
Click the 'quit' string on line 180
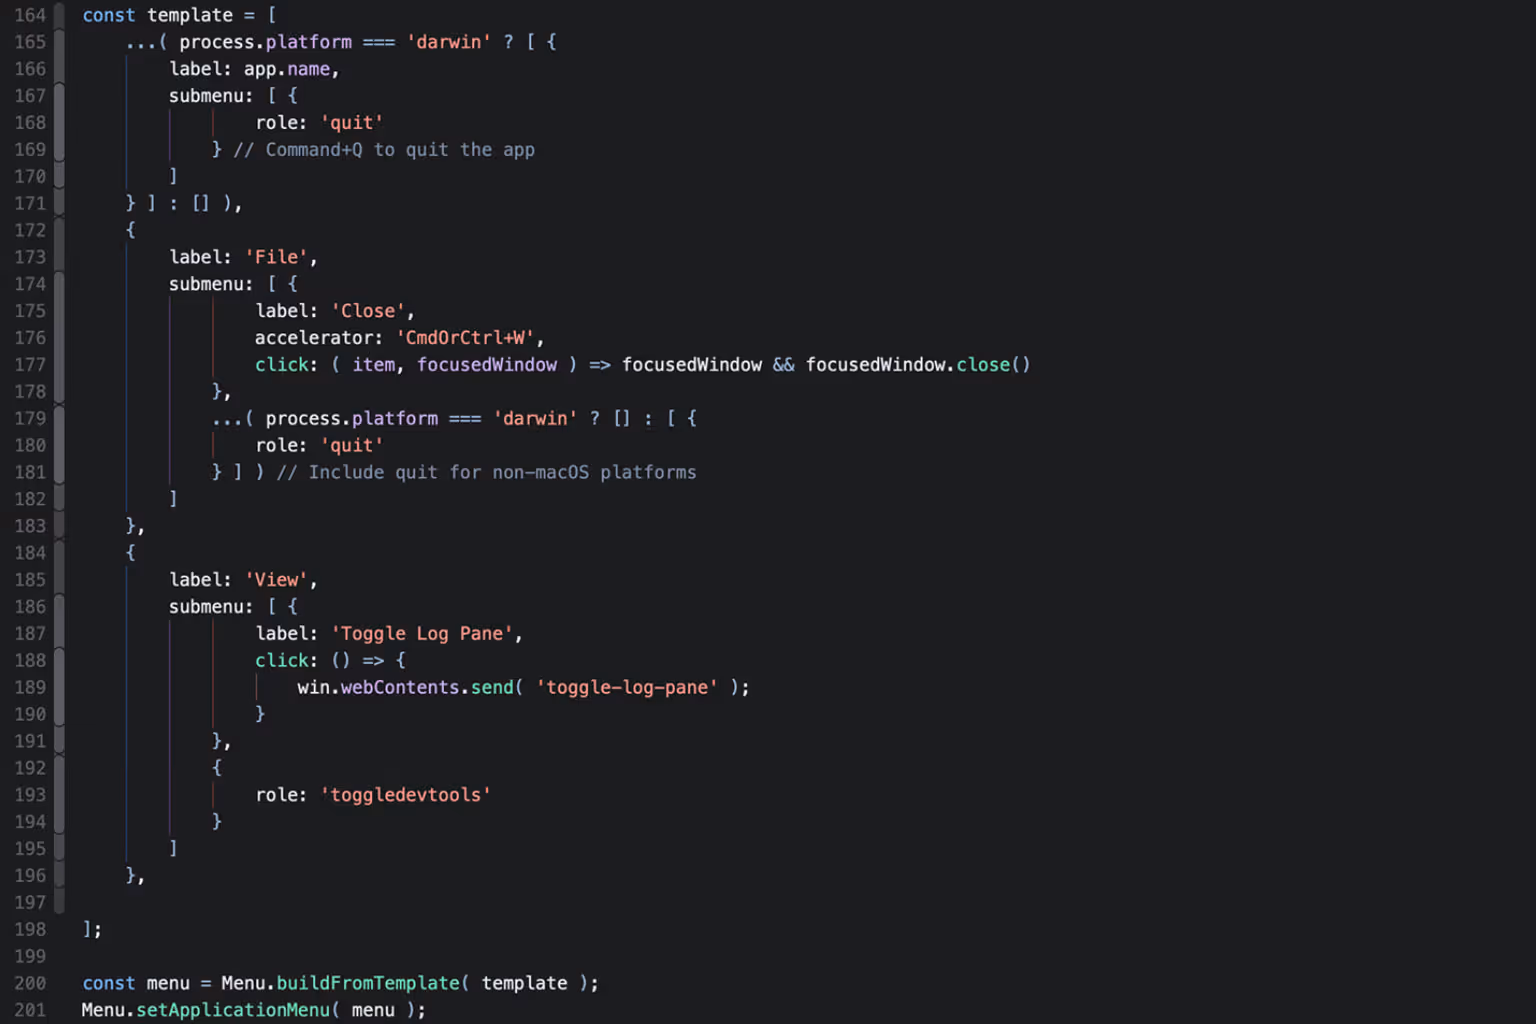(352, 445)
